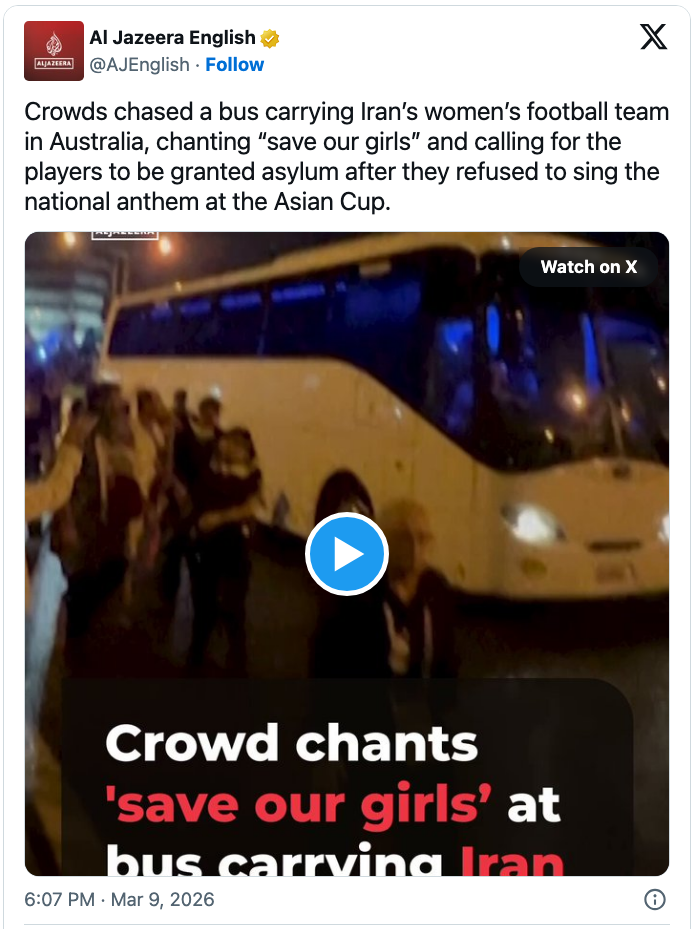Select the Watch on X button
The width and height of the screenshot is (699, 929).
(x=589, y=267)
